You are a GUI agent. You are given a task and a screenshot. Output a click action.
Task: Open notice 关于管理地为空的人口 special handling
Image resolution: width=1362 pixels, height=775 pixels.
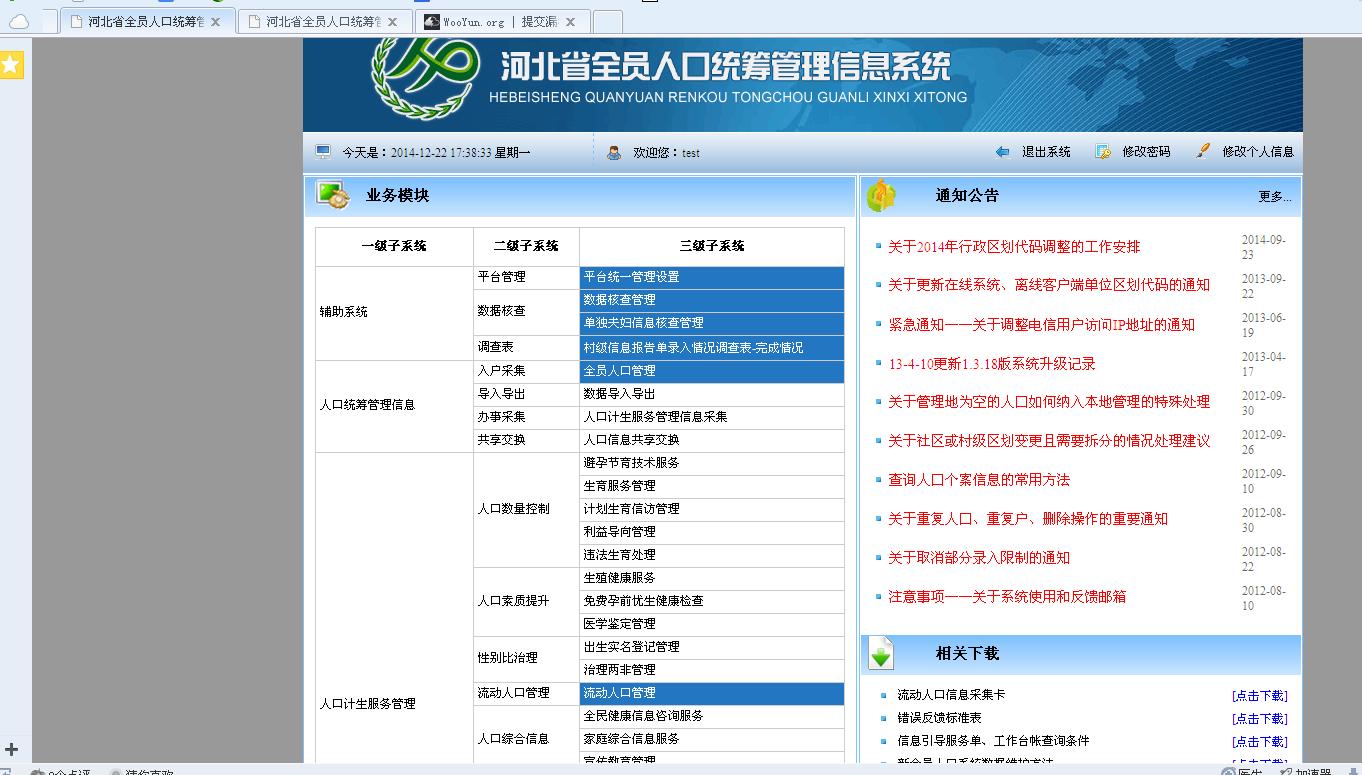1049,402
